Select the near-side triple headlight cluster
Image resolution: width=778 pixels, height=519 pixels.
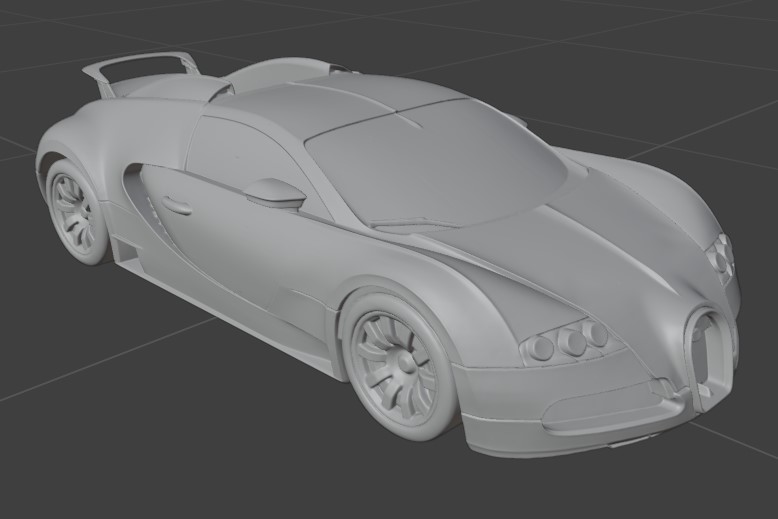[x=571, y=340]
